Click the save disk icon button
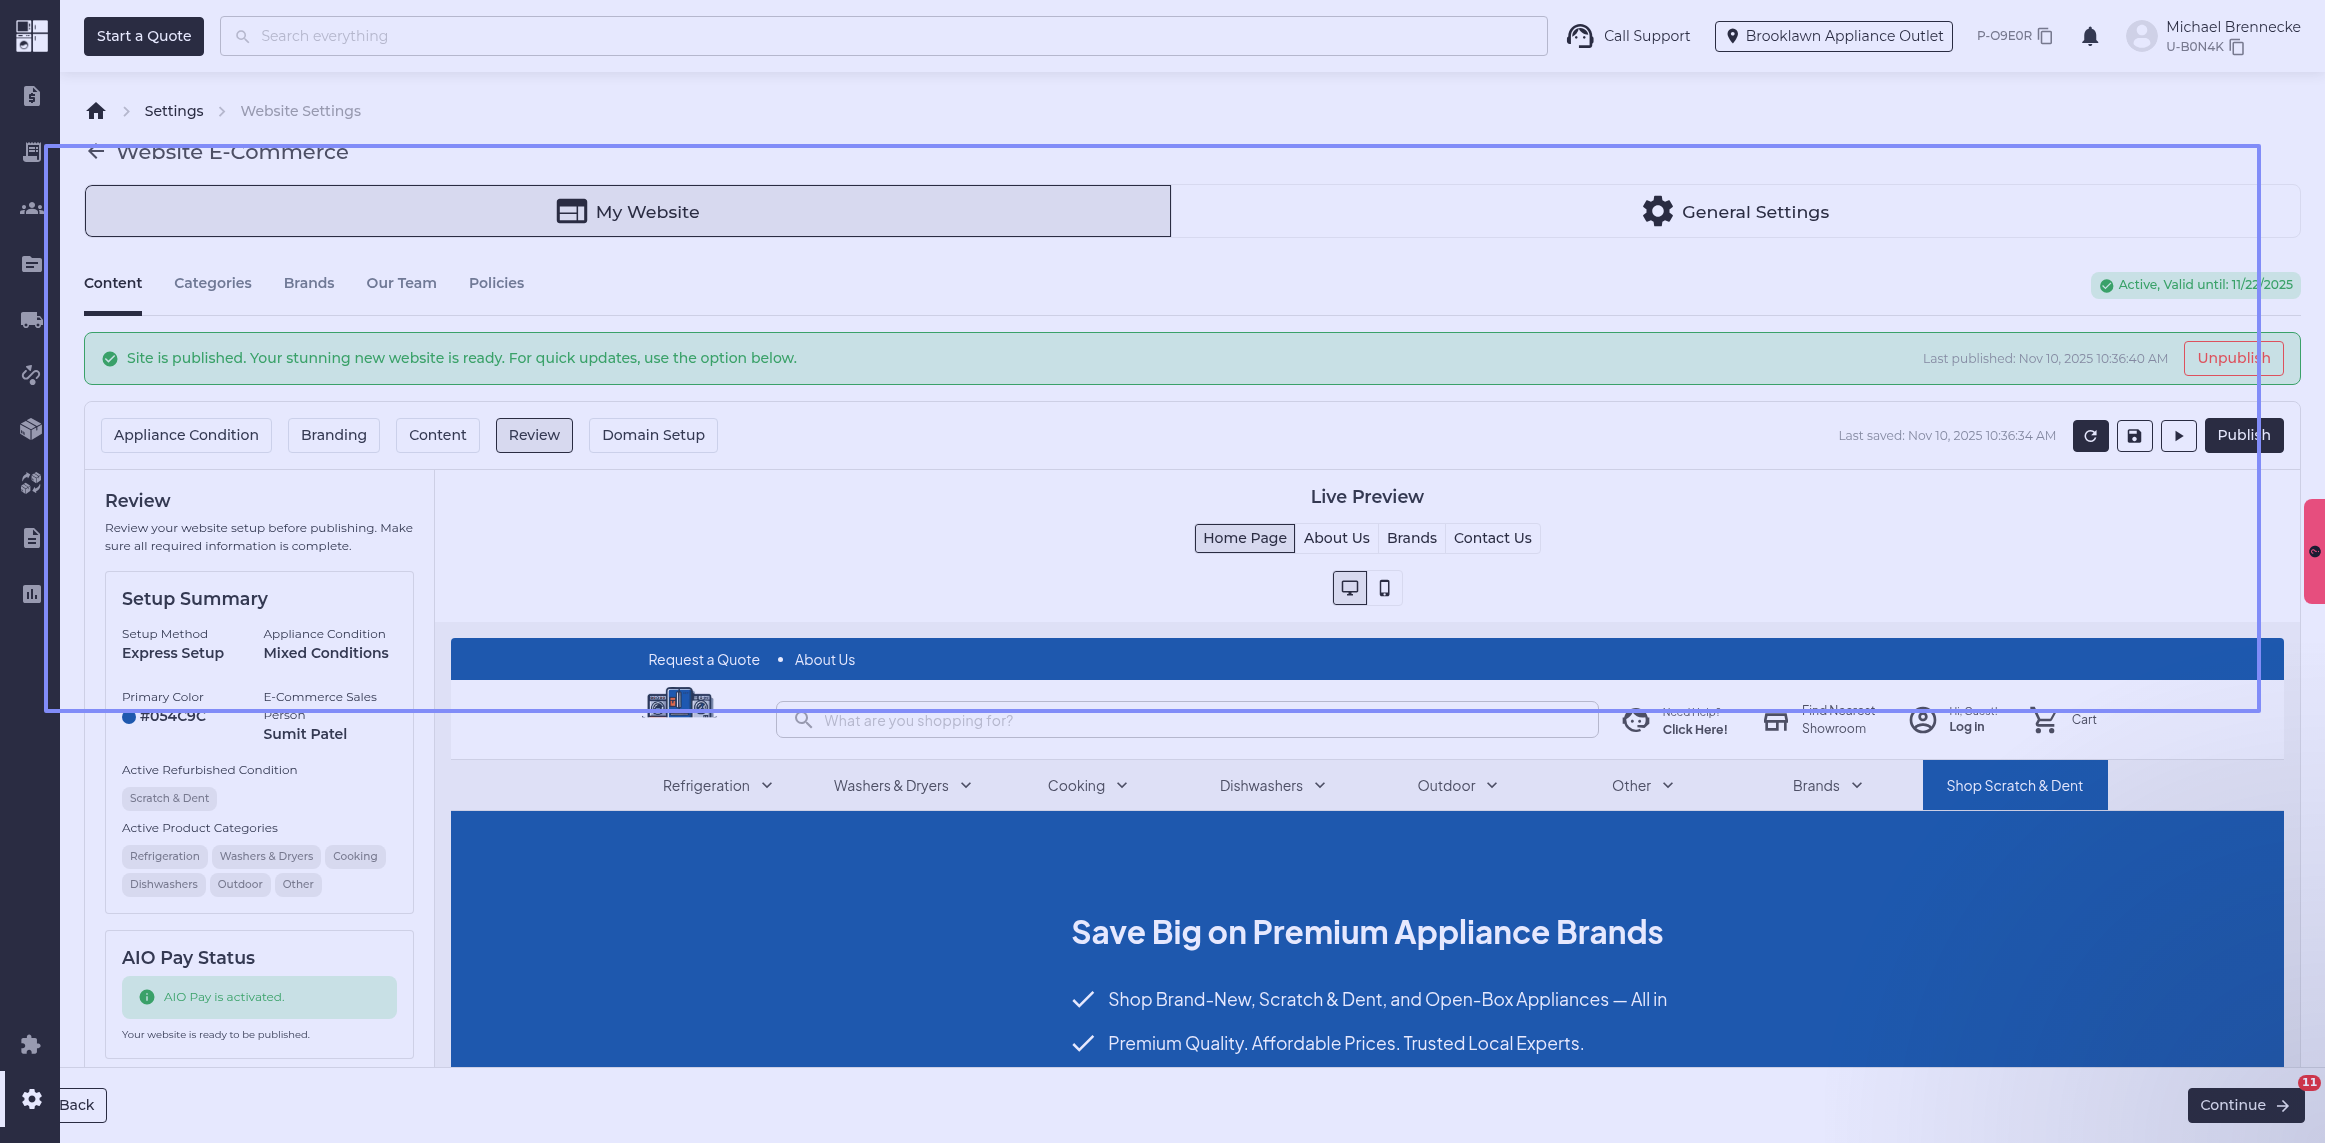Screen dimensions: 2325x1143 coord(2134,436)
